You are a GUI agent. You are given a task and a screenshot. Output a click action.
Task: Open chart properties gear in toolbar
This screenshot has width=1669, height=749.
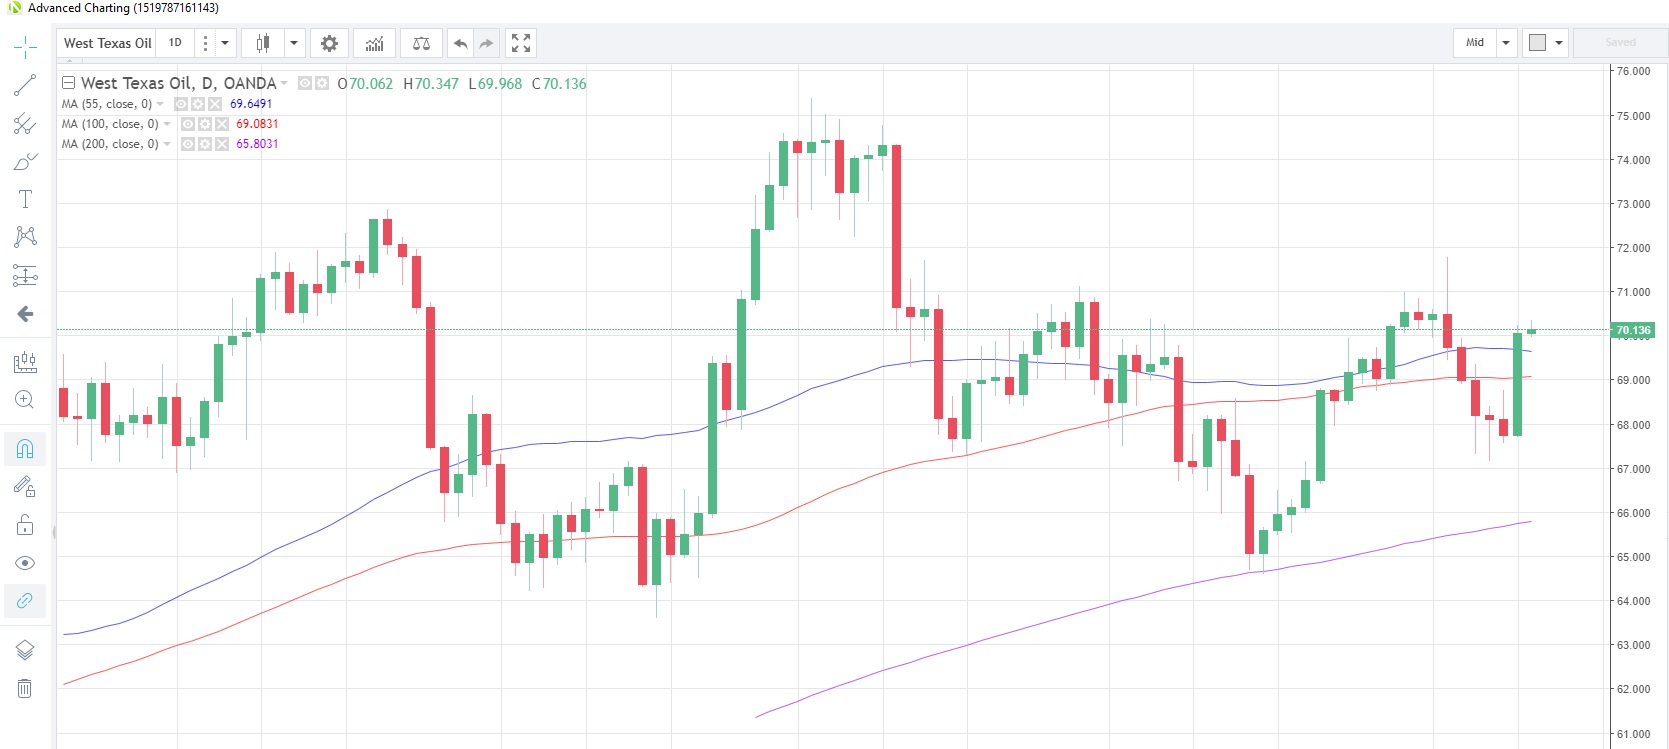click(x=329, y=43)
